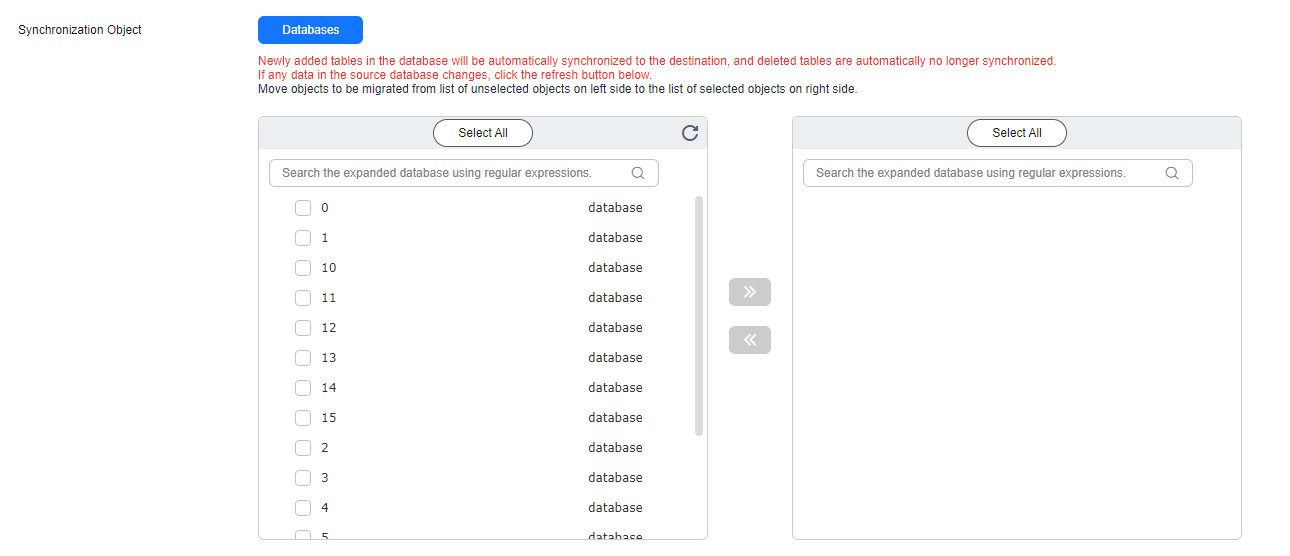Select the checkbox next to database 13
Screen dimensions: 1290x556
coord(303,358)
